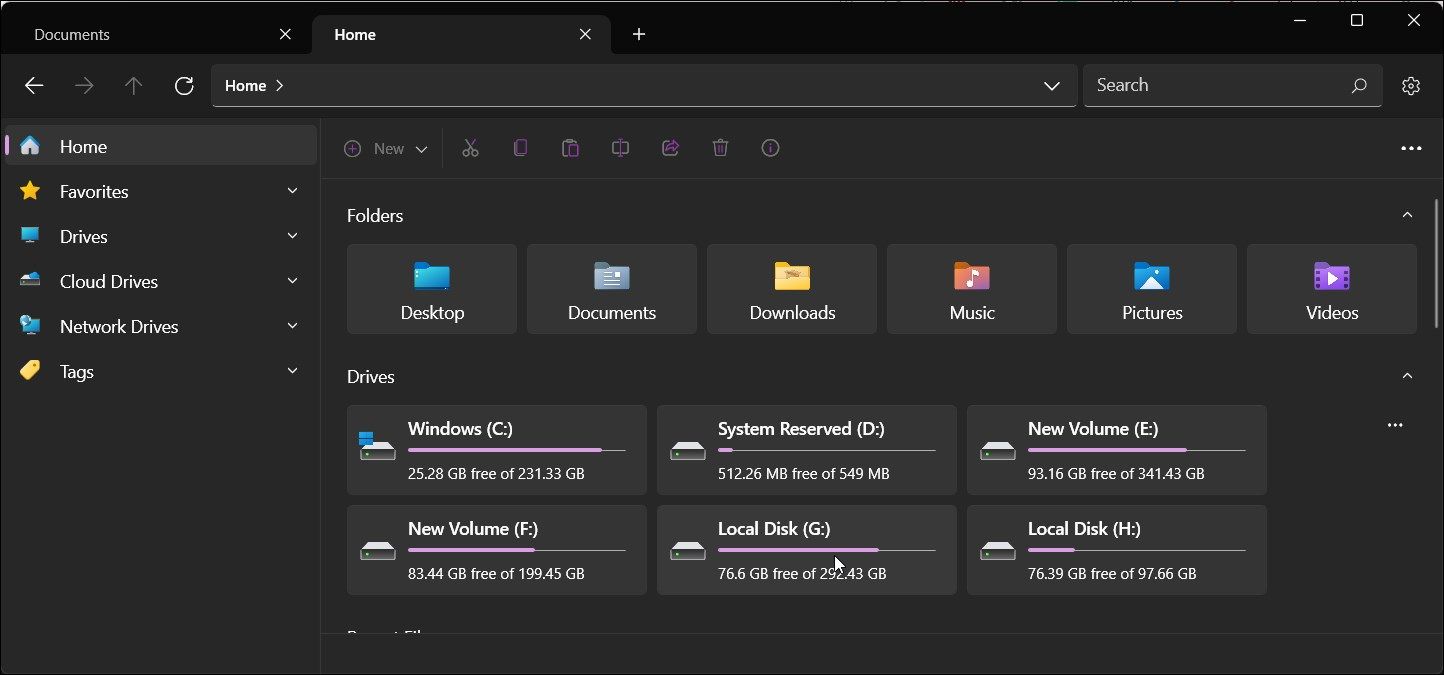Select Home in the sidebar
The width and height of the screenshot is (1444, 675).
pos(160,146)
